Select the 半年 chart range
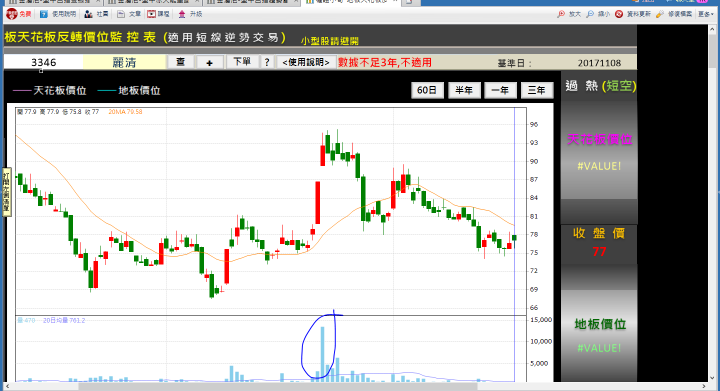Image resolution: width=720 pixels, height=391 pixels. (464, 90)
